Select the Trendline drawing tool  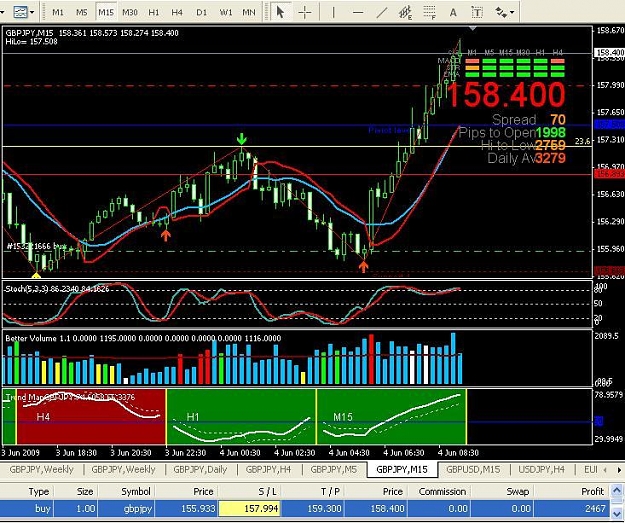[382, 12]
